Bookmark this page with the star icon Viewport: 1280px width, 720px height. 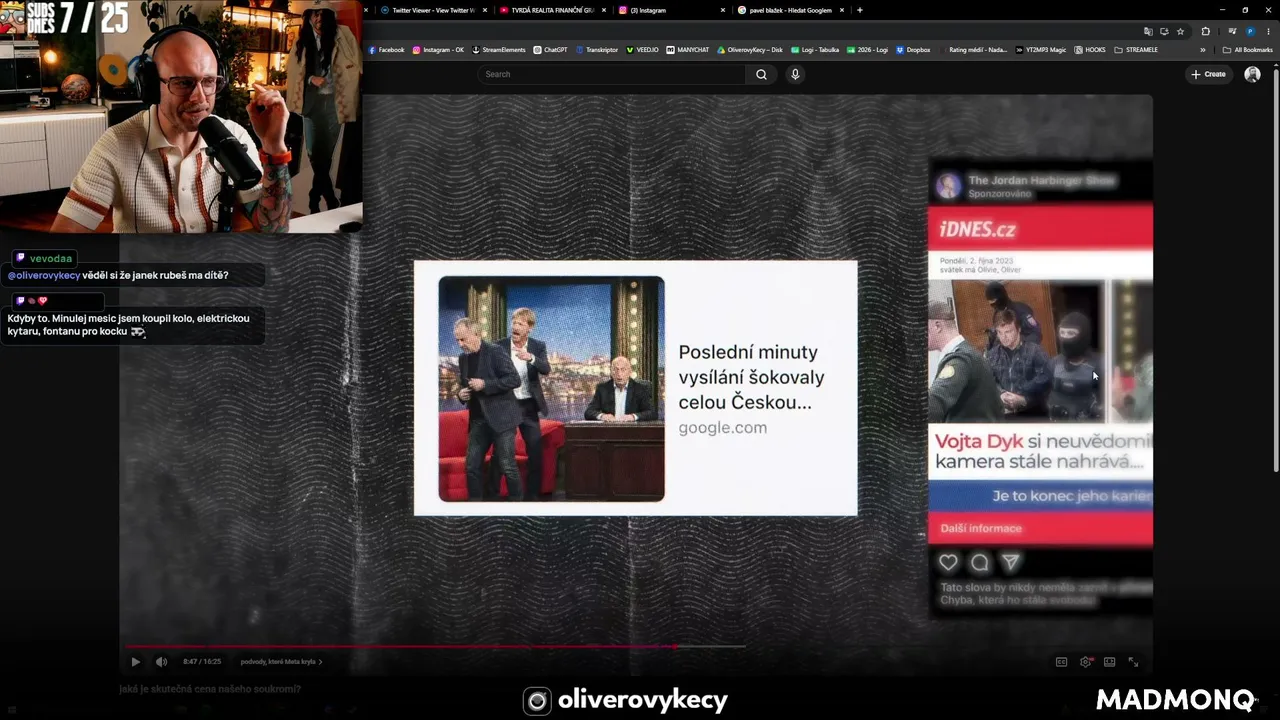click(x=1180, y=31)
